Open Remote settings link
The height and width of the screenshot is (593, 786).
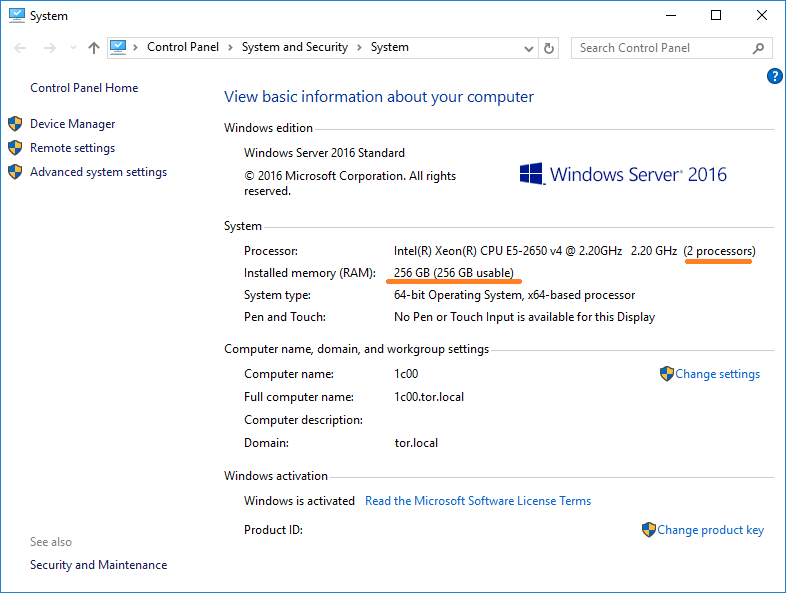tap(73, 148)
